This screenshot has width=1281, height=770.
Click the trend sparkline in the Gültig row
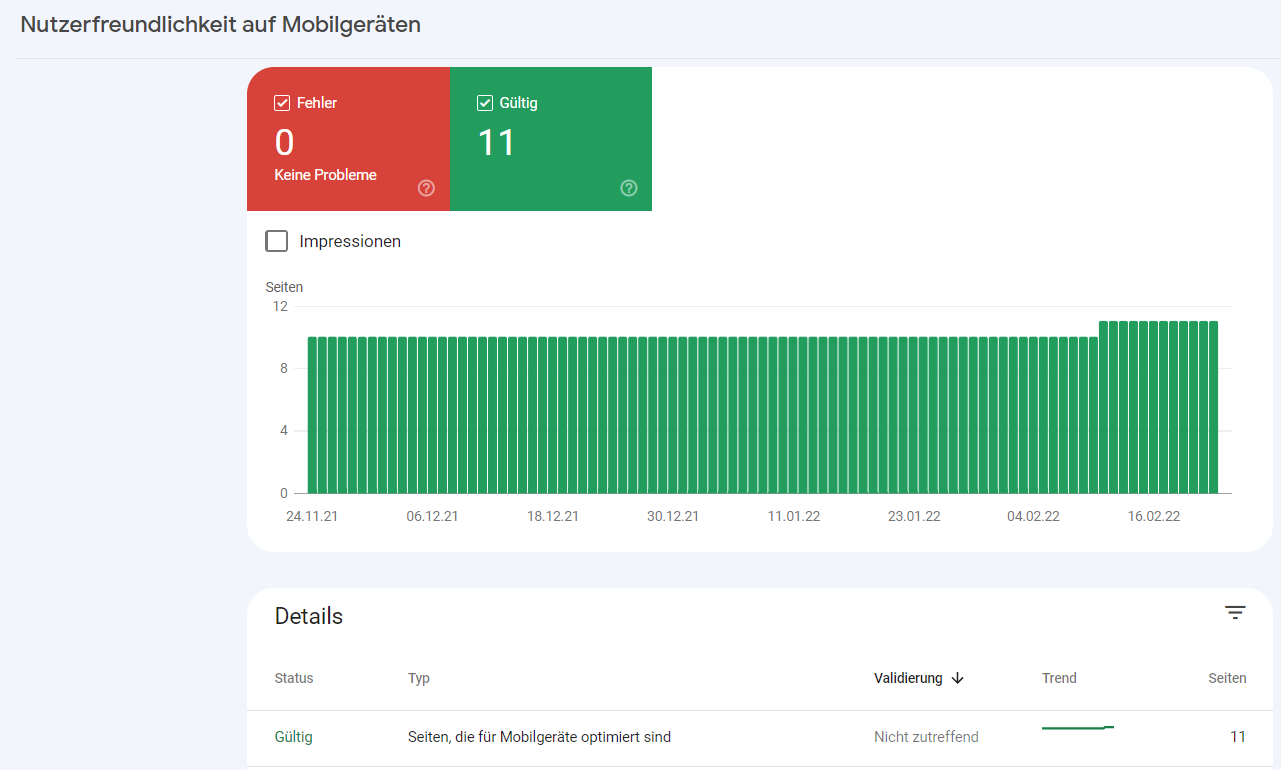click(x=1077, y=727)
